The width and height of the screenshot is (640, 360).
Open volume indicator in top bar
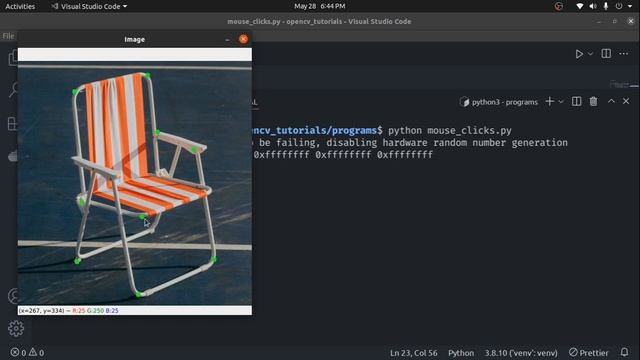593,6
